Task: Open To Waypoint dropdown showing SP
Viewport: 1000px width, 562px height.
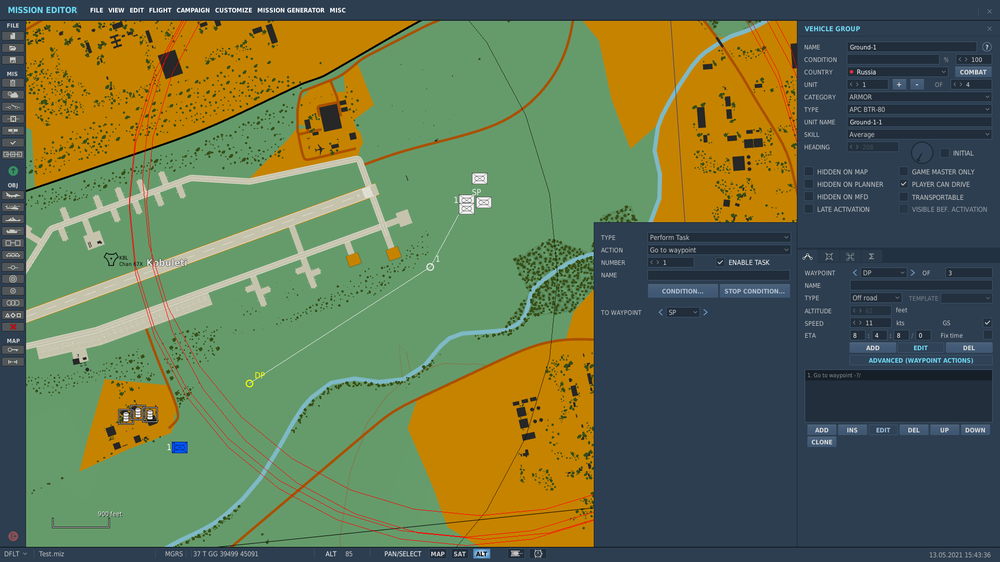Action: coord(682,313)
